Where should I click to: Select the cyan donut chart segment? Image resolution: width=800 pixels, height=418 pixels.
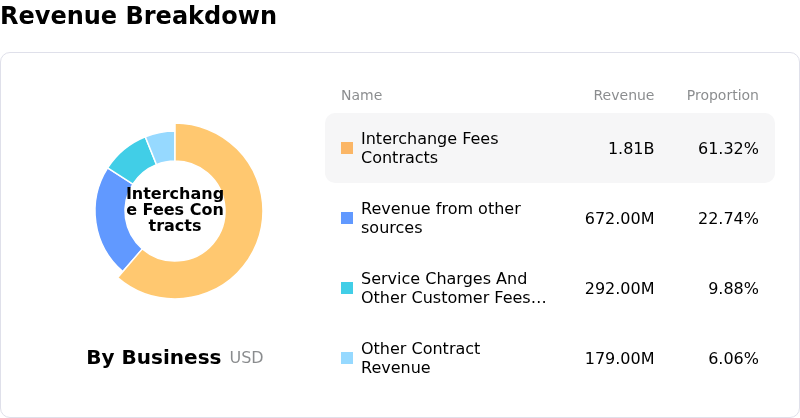131,158
